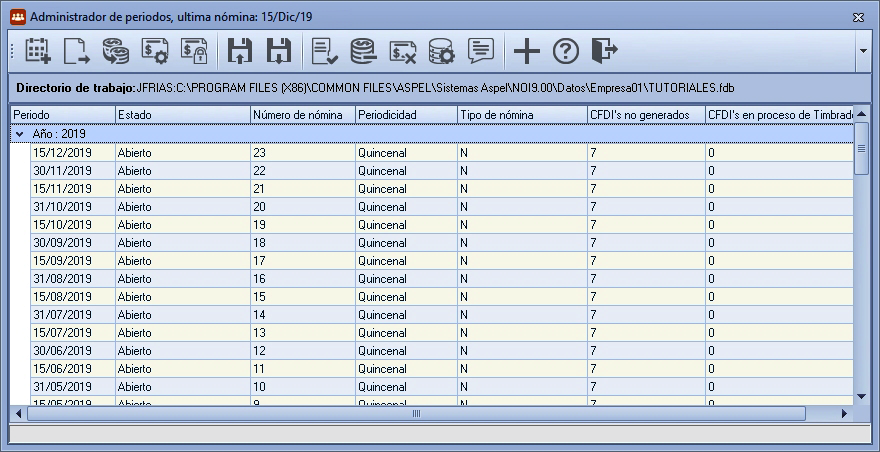Click the Número de nómina column header
The image size is (880, 452).
pyautogui.click(x=303, y=115)
